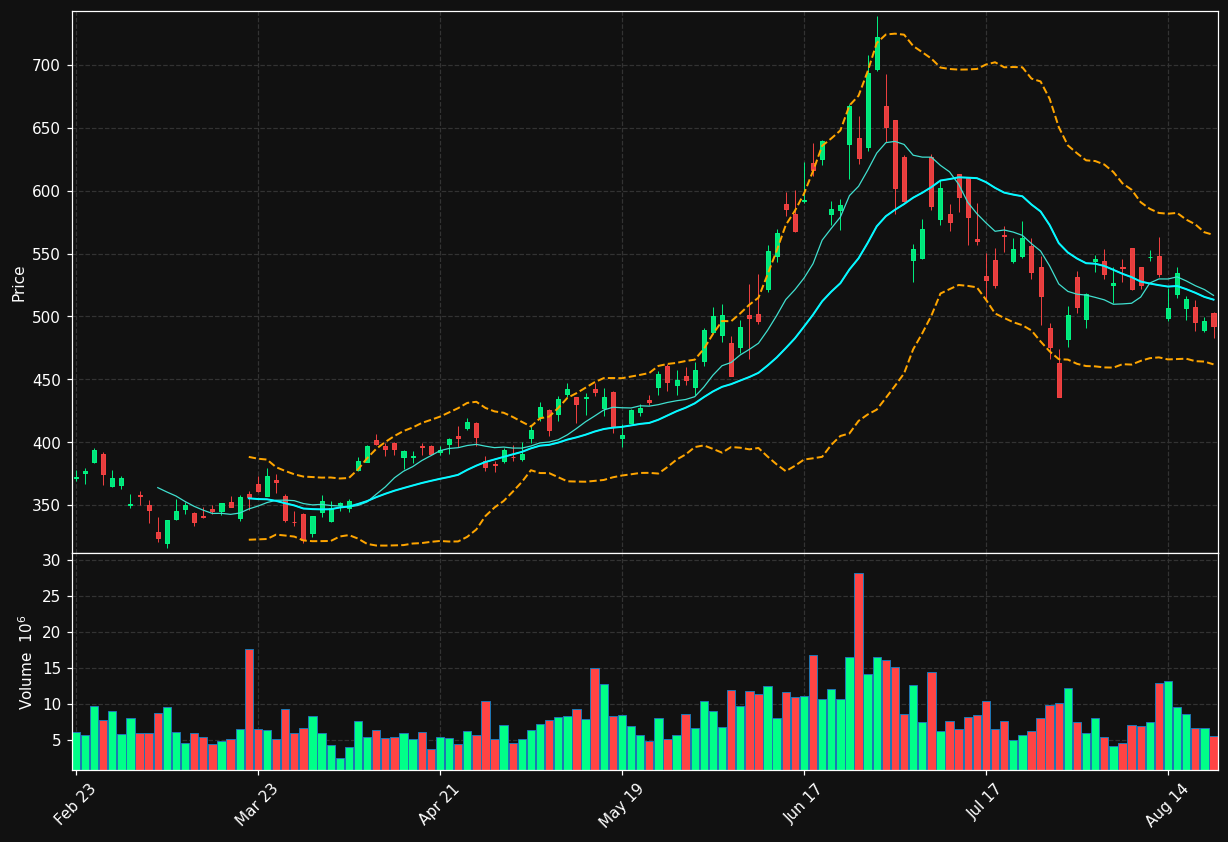1228x842 pixels.
Task: Click the 'Price' axis title
Action: 19,283
